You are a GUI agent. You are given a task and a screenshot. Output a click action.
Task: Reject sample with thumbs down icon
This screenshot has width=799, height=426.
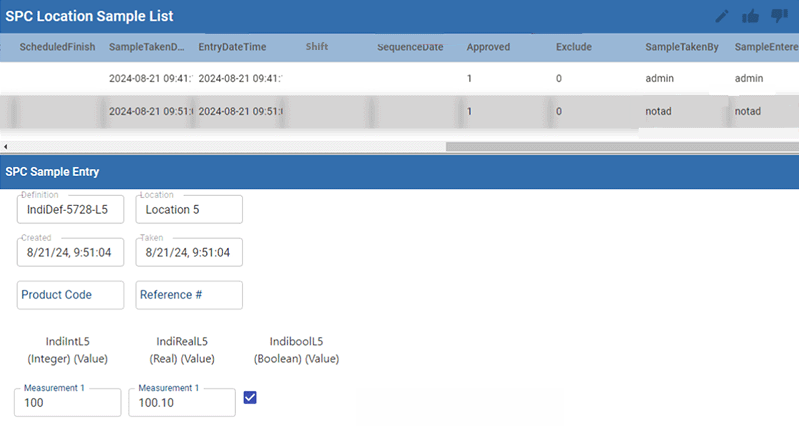(x=779, y=16)
